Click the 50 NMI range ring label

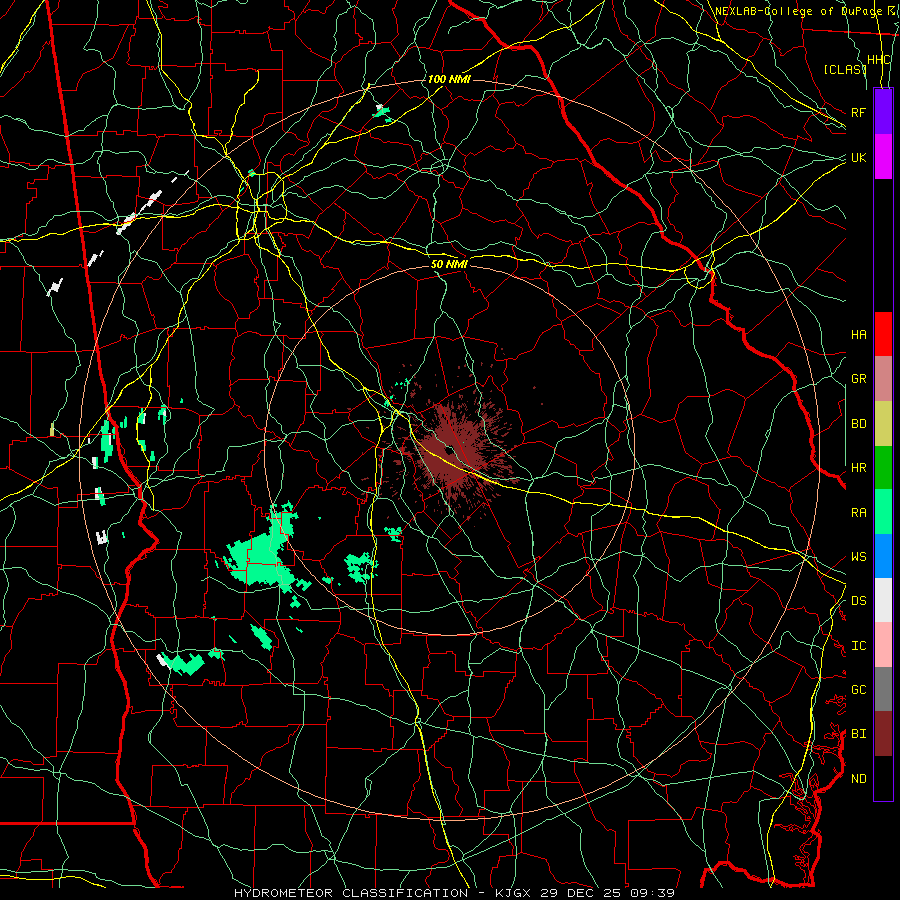(449, 264)
